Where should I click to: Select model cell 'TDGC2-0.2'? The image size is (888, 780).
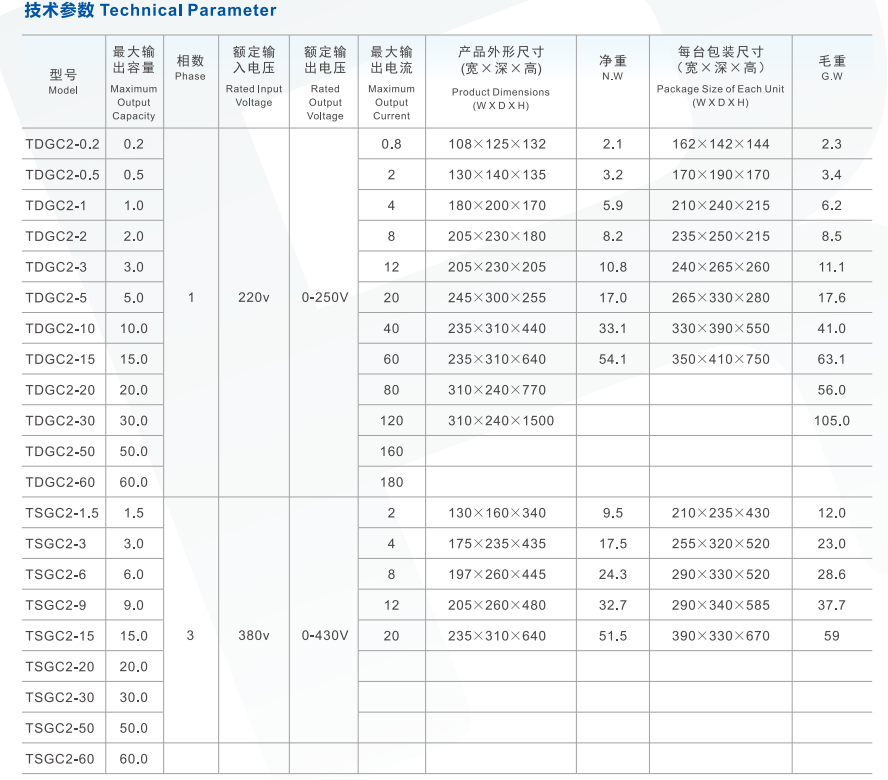tap(62, 144)
